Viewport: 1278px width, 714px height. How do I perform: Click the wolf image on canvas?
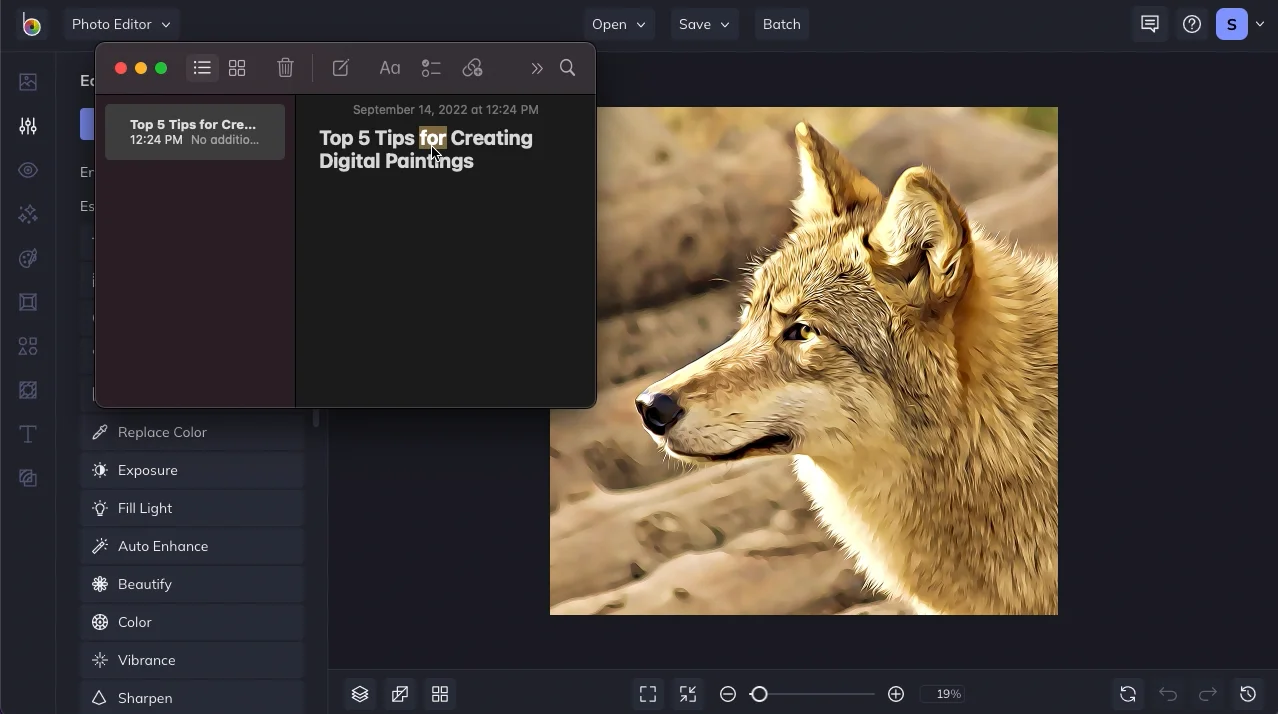point(804,361)
